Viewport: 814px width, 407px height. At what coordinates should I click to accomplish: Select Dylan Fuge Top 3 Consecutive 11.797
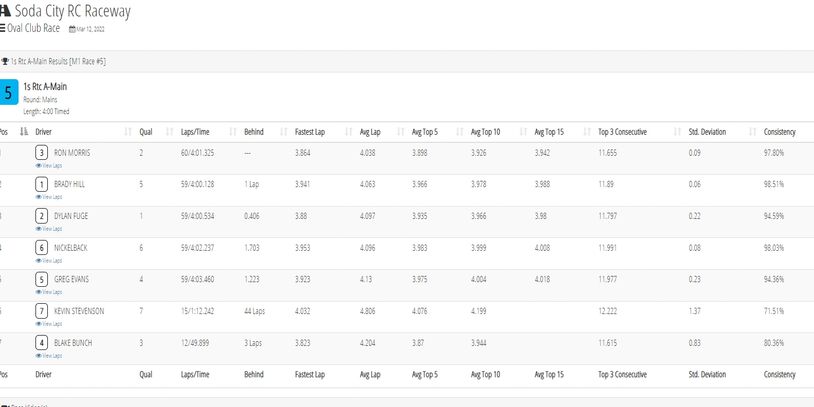tap(608, 216)
